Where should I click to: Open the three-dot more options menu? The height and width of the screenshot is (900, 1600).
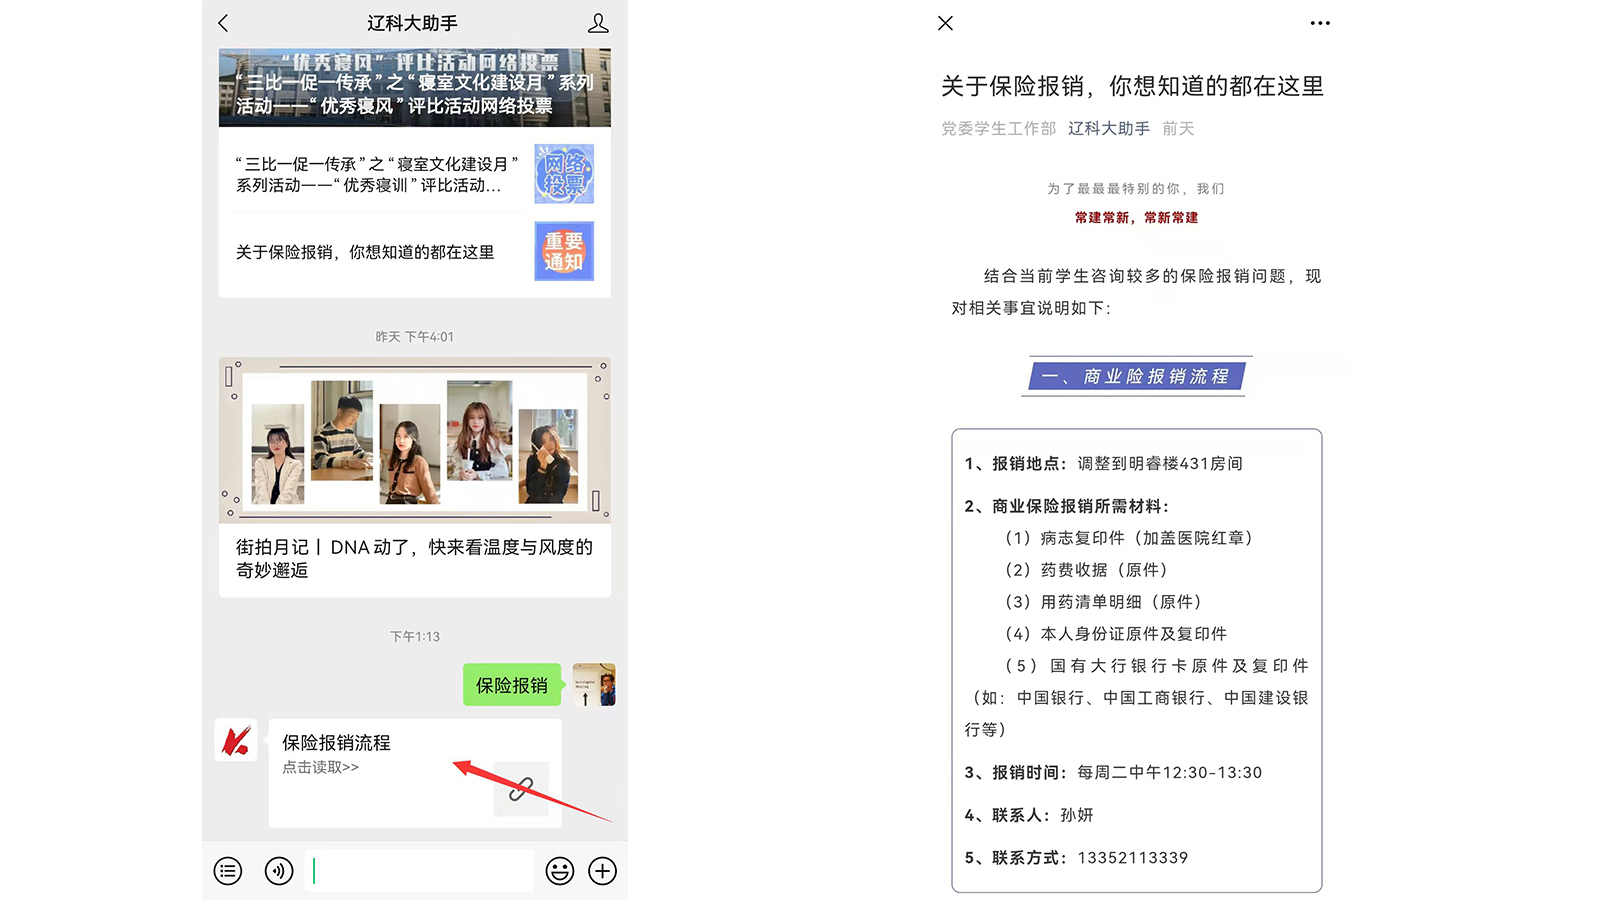point(1320,23)
